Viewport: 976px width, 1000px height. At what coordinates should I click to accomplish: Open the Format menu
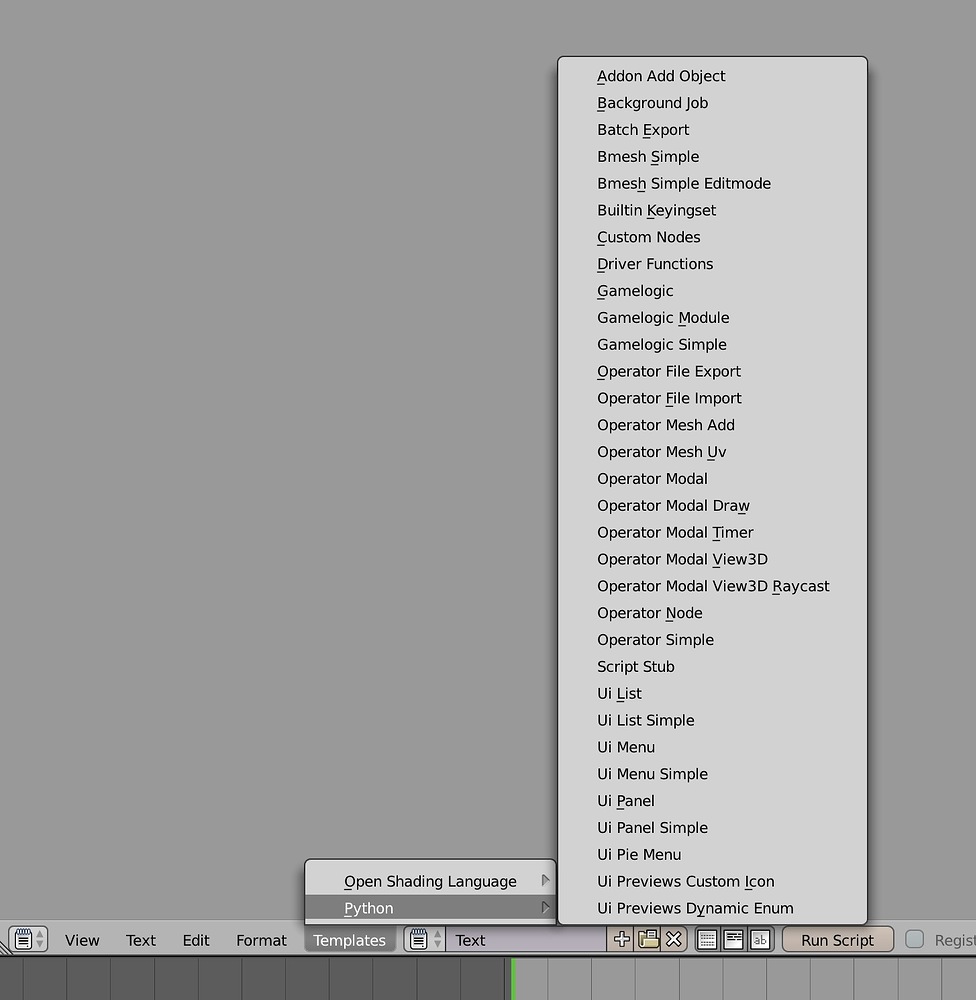(x=262, y=940)
